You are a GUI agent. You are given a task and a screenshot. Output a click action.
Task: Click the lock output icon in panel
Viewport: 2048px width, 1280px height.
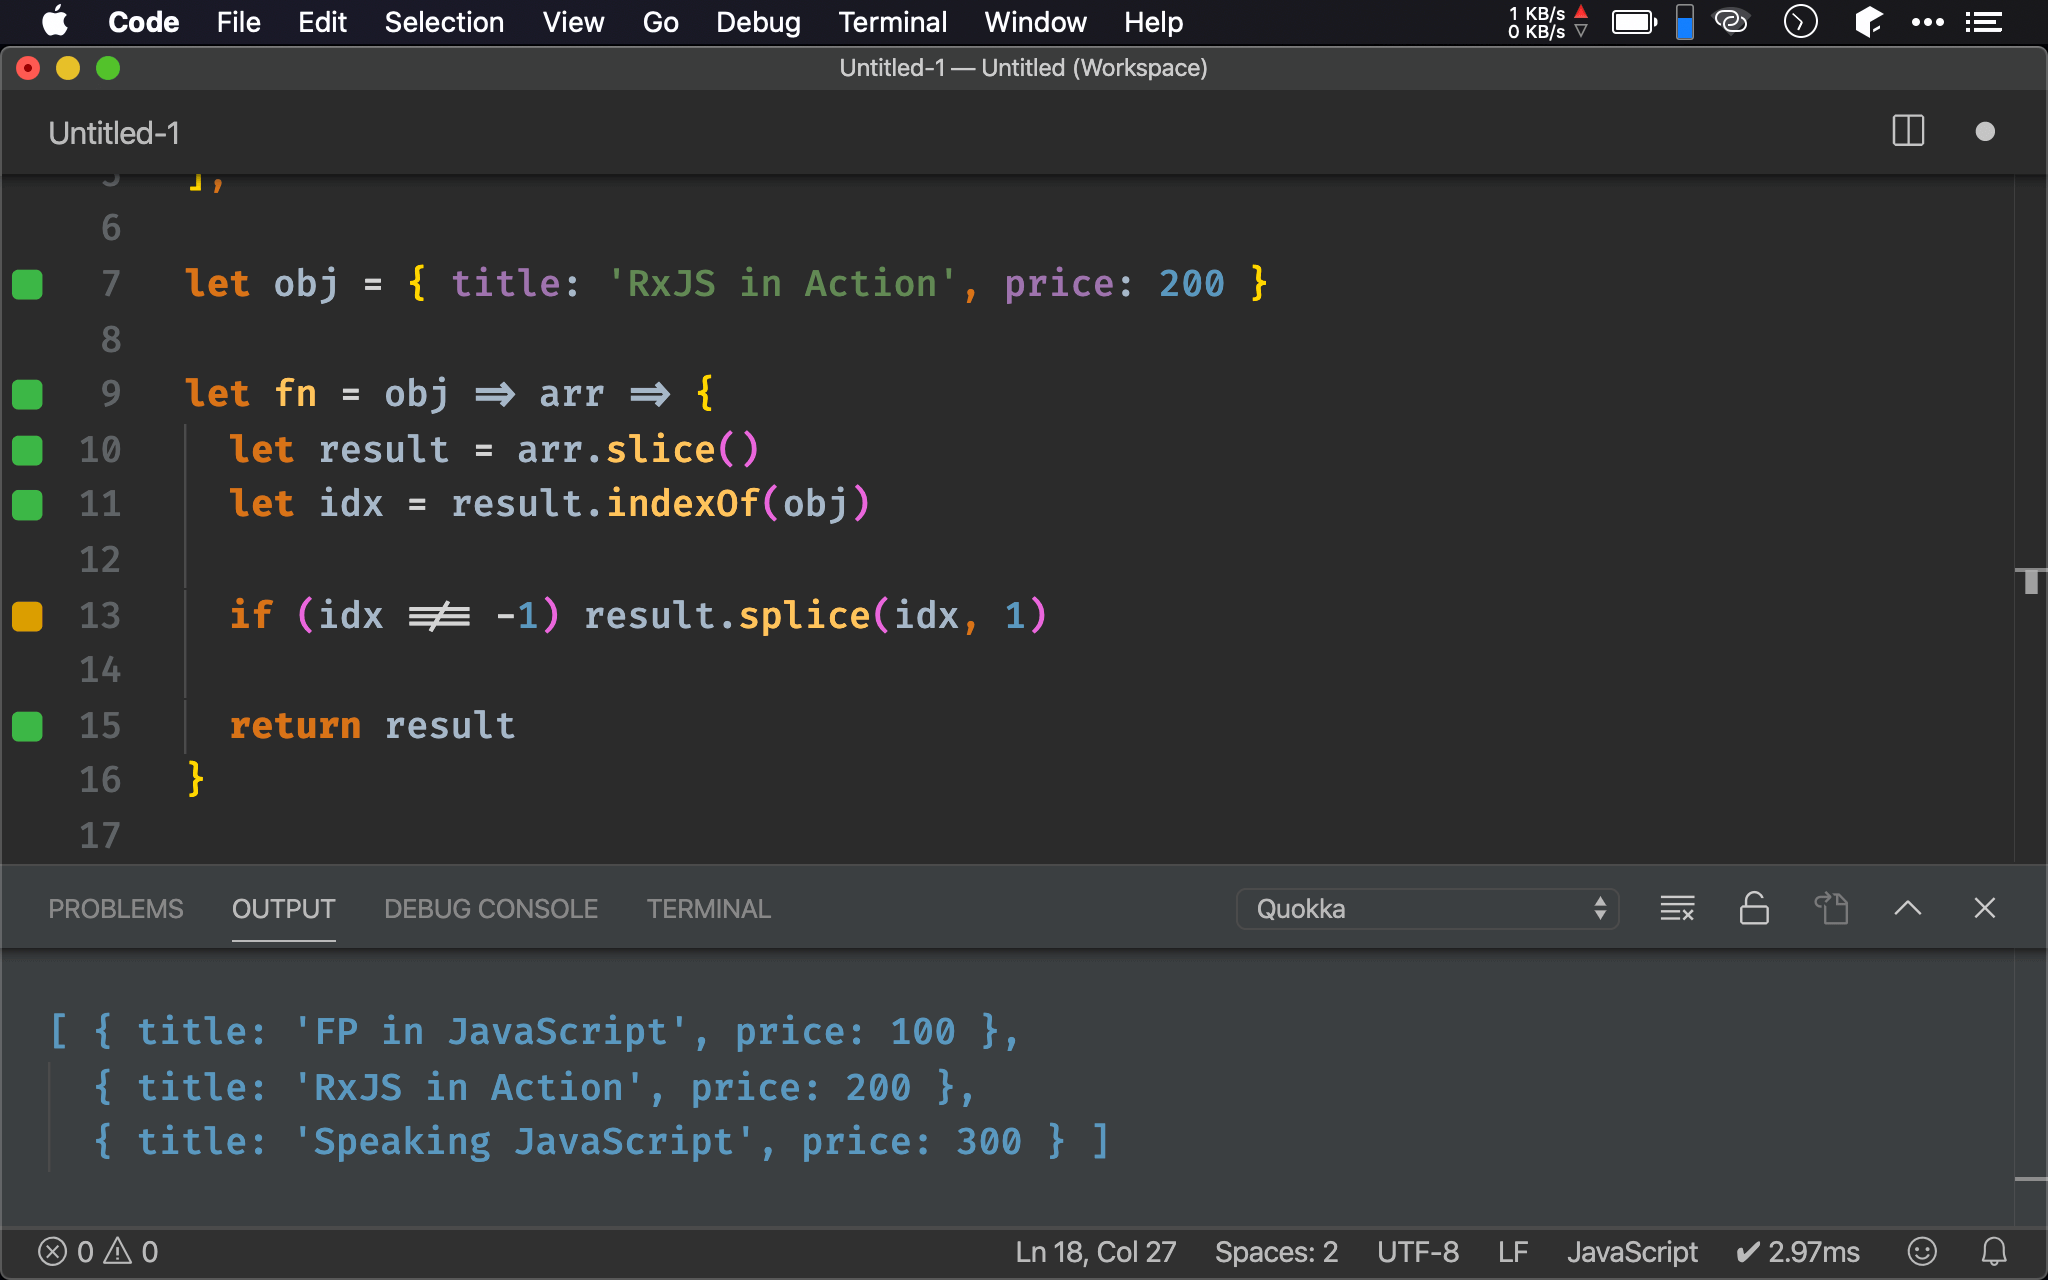pos(1752,908)
